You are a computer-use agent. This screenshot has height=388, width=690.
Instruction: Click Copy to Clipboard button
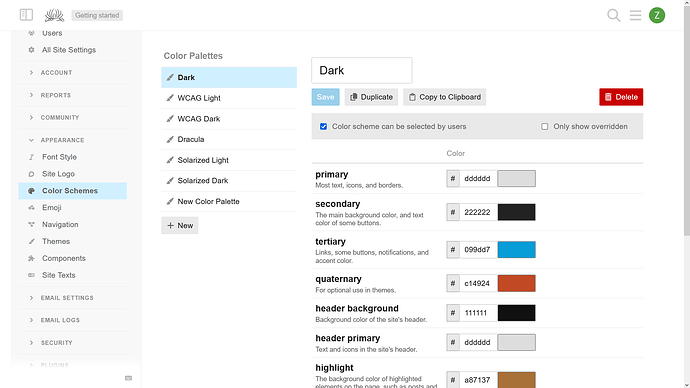444,97
